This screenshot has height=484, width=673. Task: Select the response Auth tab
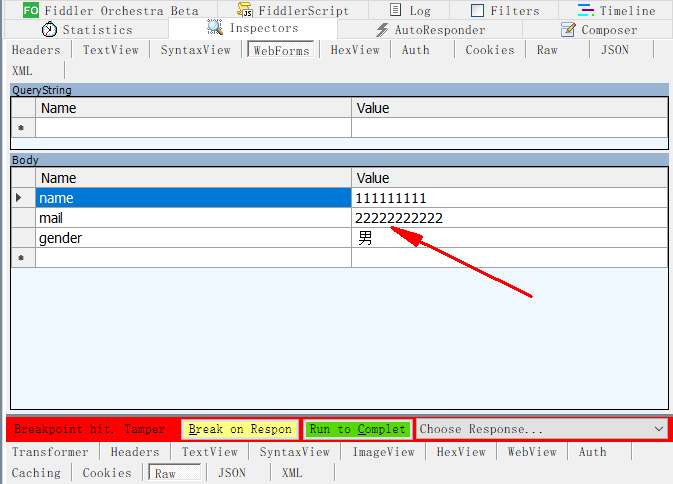(x=592, y=452)
